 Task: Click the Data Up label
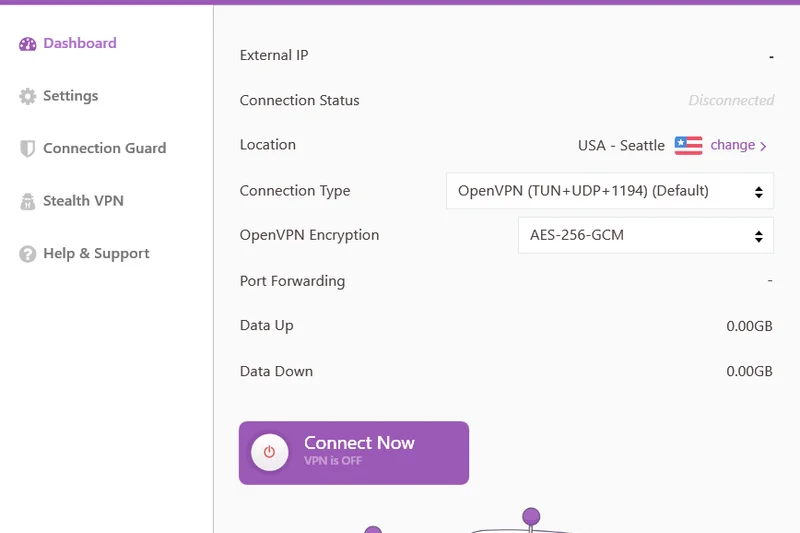266,326
